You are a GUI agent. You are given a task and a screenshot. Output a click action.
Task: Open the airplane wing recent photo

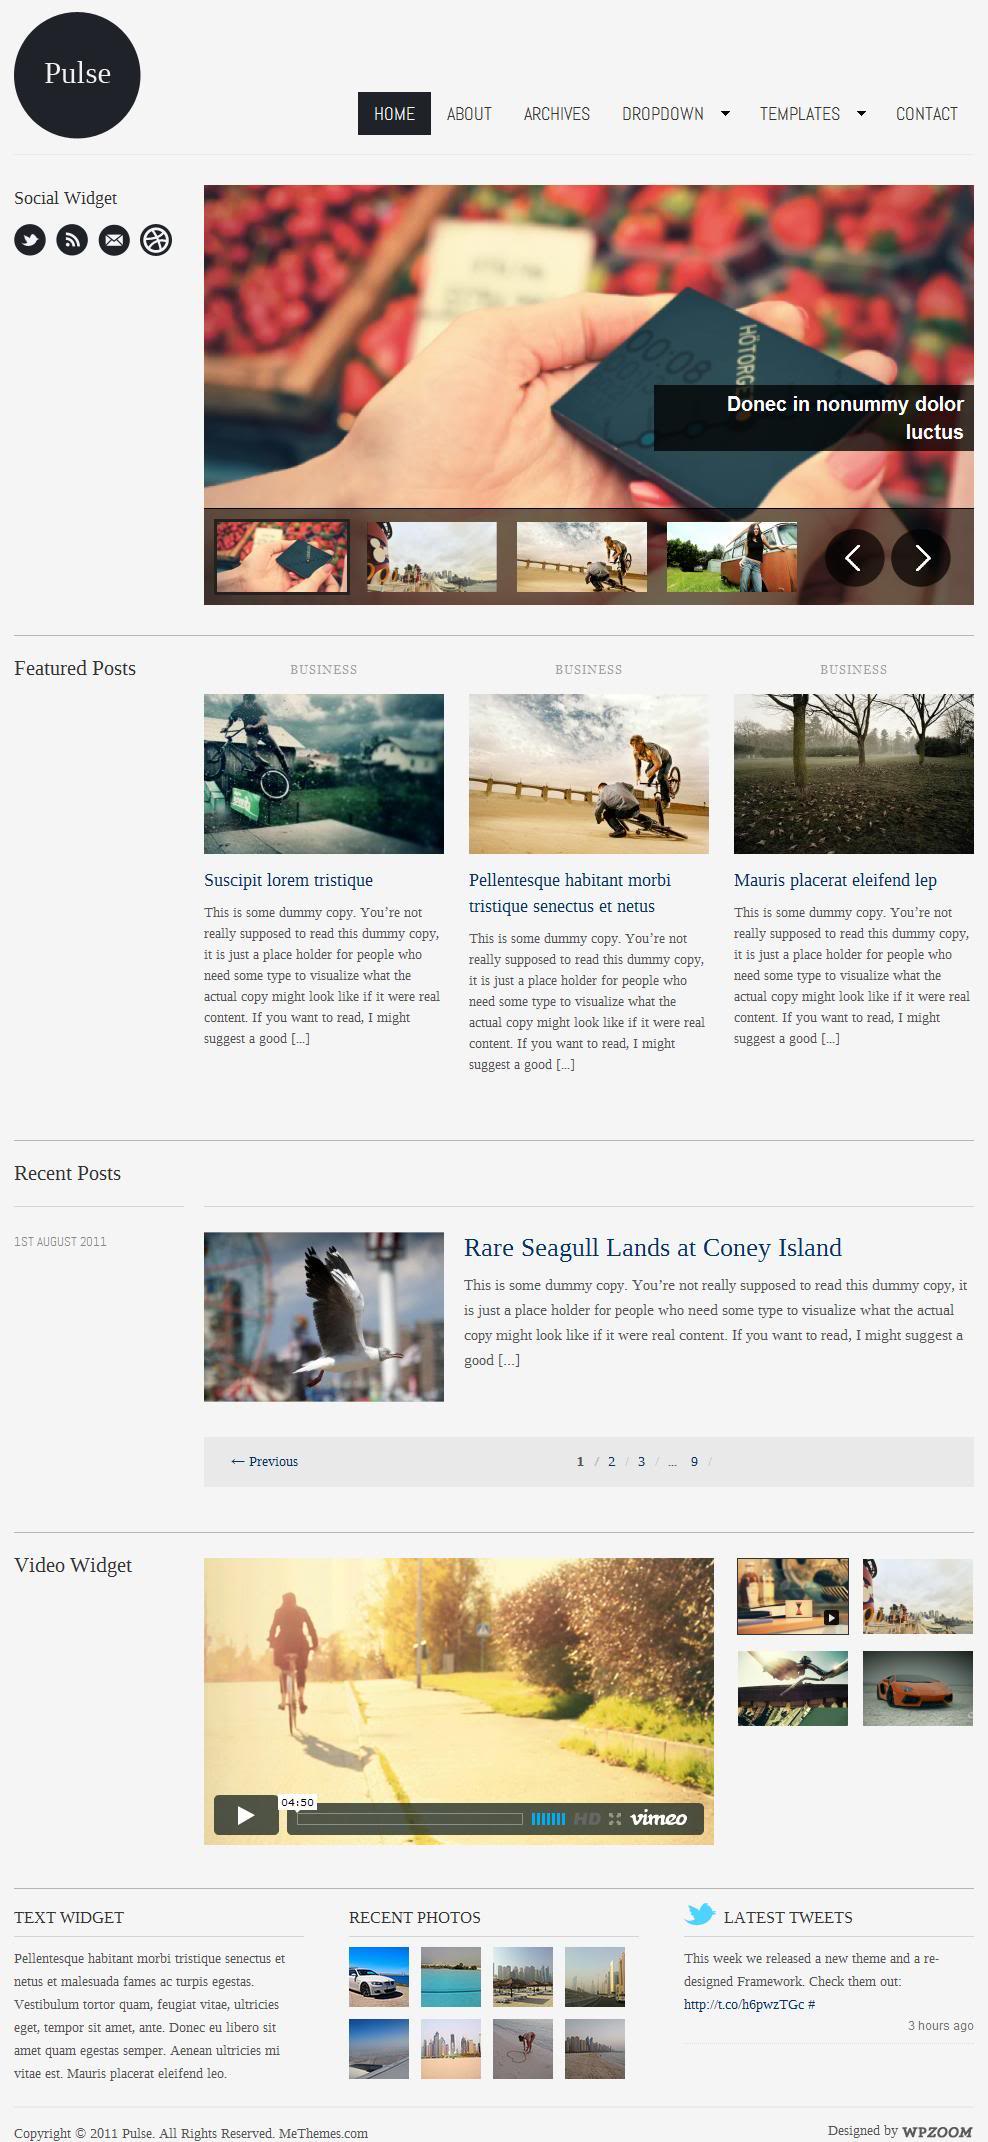click(x=379, y=2049)
